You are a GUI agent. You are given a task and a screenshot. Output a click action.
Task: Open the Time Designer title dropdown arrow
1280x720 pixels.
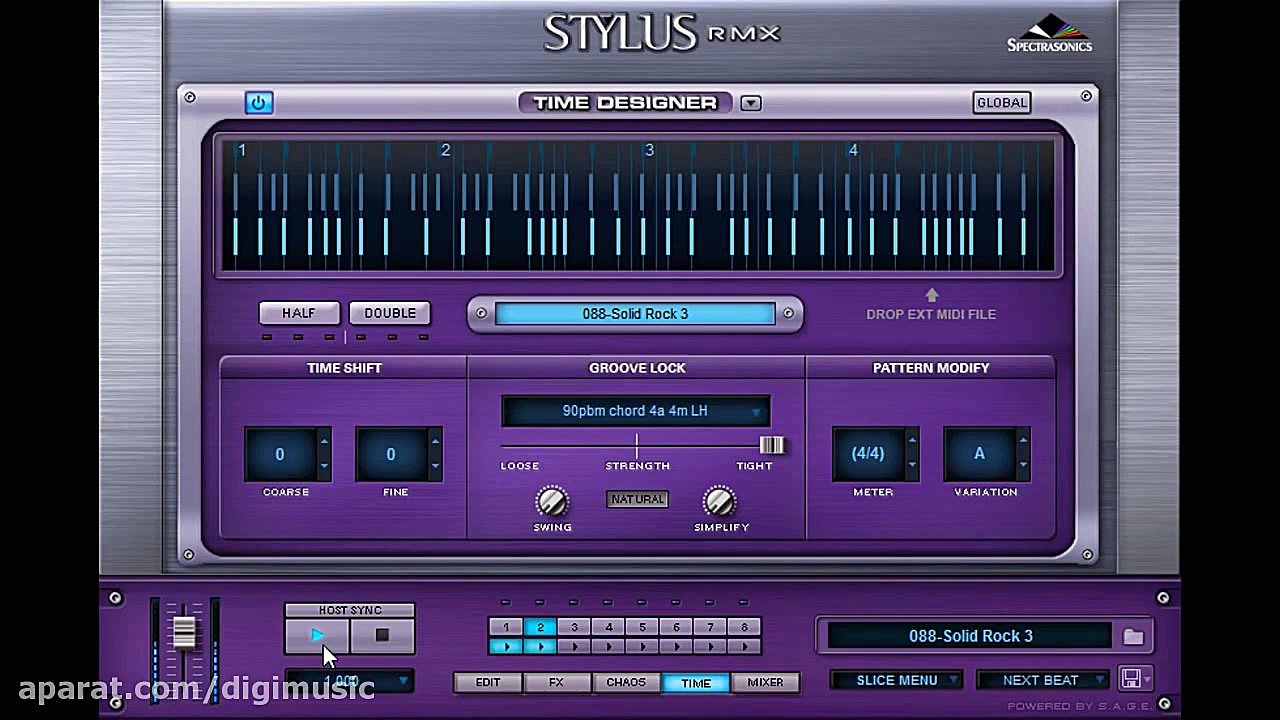click(x=751, y=103)
